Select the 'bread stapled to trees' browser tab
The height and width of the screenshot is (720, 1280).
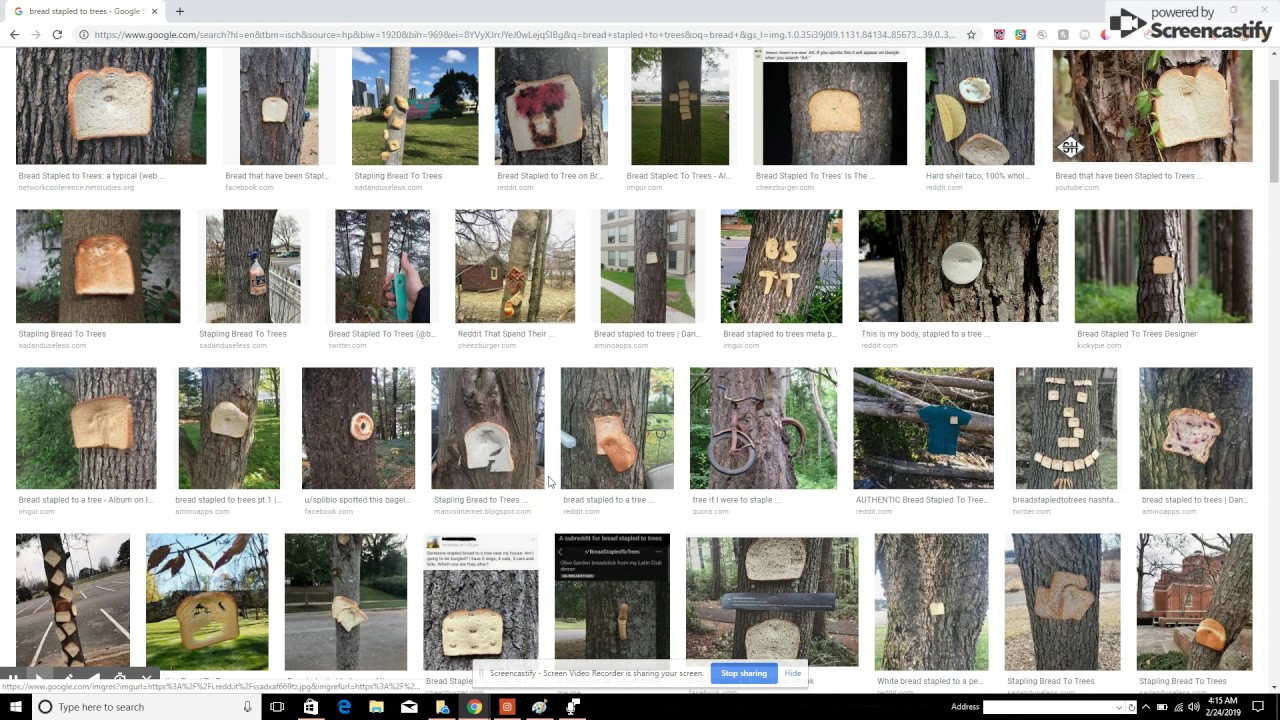(x=85, y=11)
